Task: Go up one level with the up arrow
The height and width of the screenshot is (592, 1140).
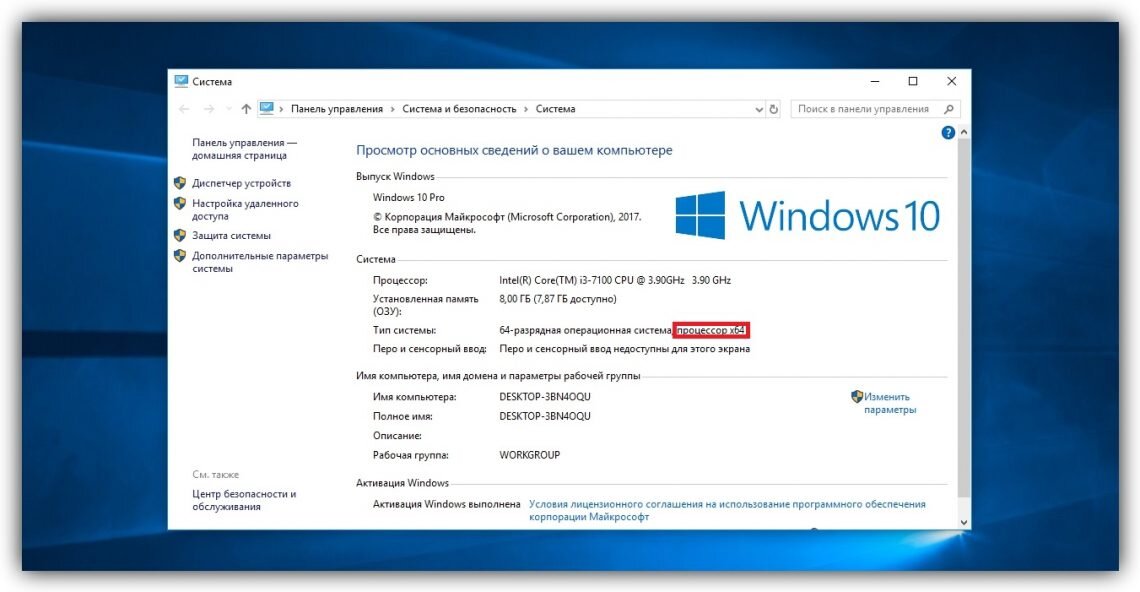Action: (246, 109)
